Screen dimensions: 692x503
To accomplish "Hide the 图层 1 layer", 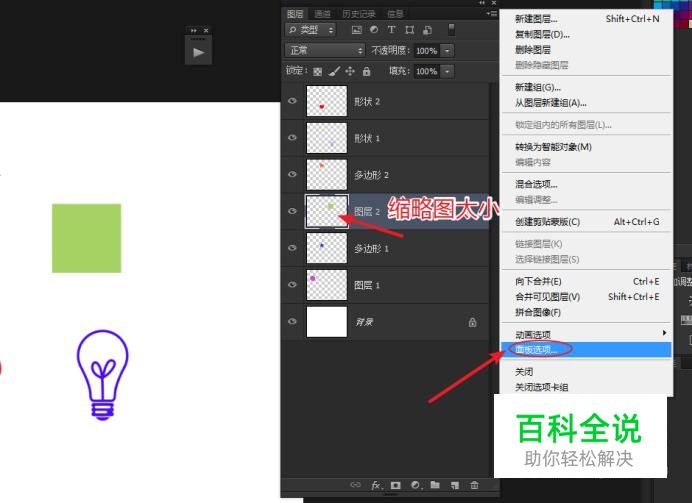I will click(292, 285).
